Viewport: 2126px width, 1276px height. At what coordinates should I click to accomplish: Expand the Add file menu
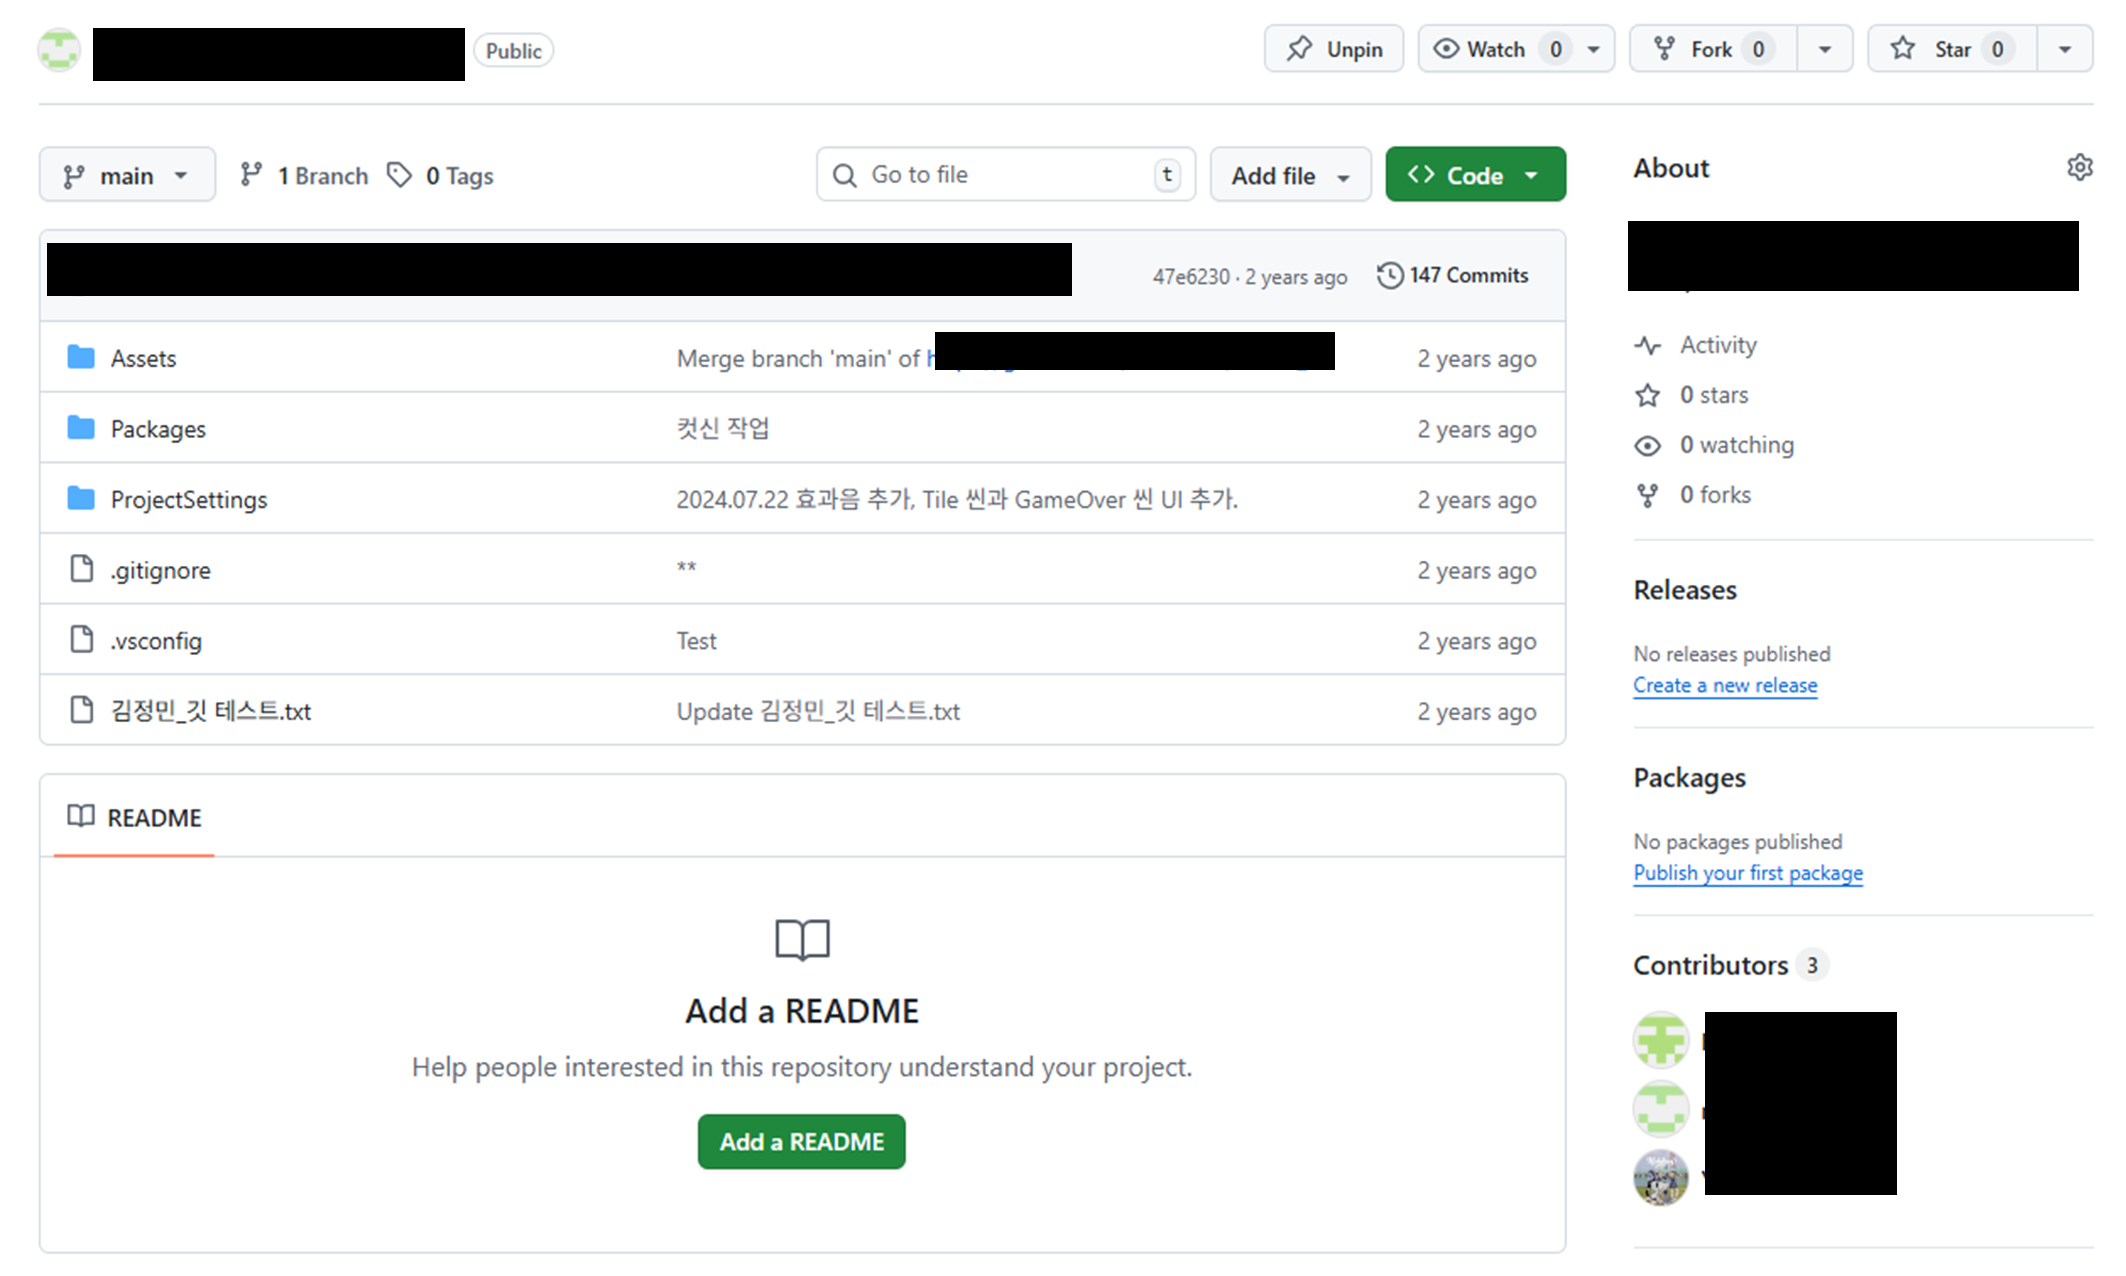tap(1289, 175)
